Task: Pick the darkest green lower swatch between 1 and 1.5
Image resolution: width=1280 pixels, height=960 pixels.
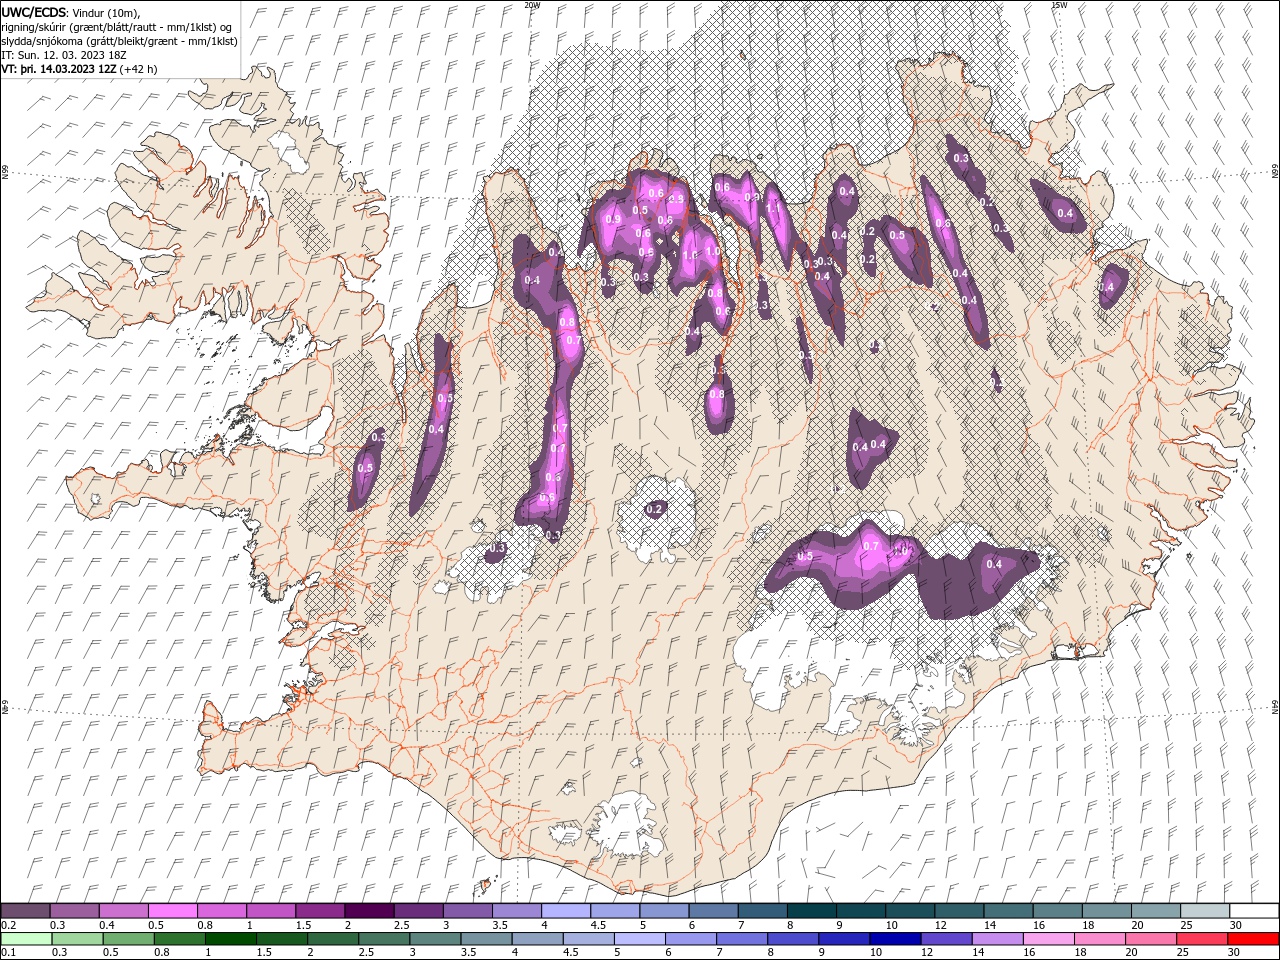Action: pyautogui.click(x=230, y=939)
